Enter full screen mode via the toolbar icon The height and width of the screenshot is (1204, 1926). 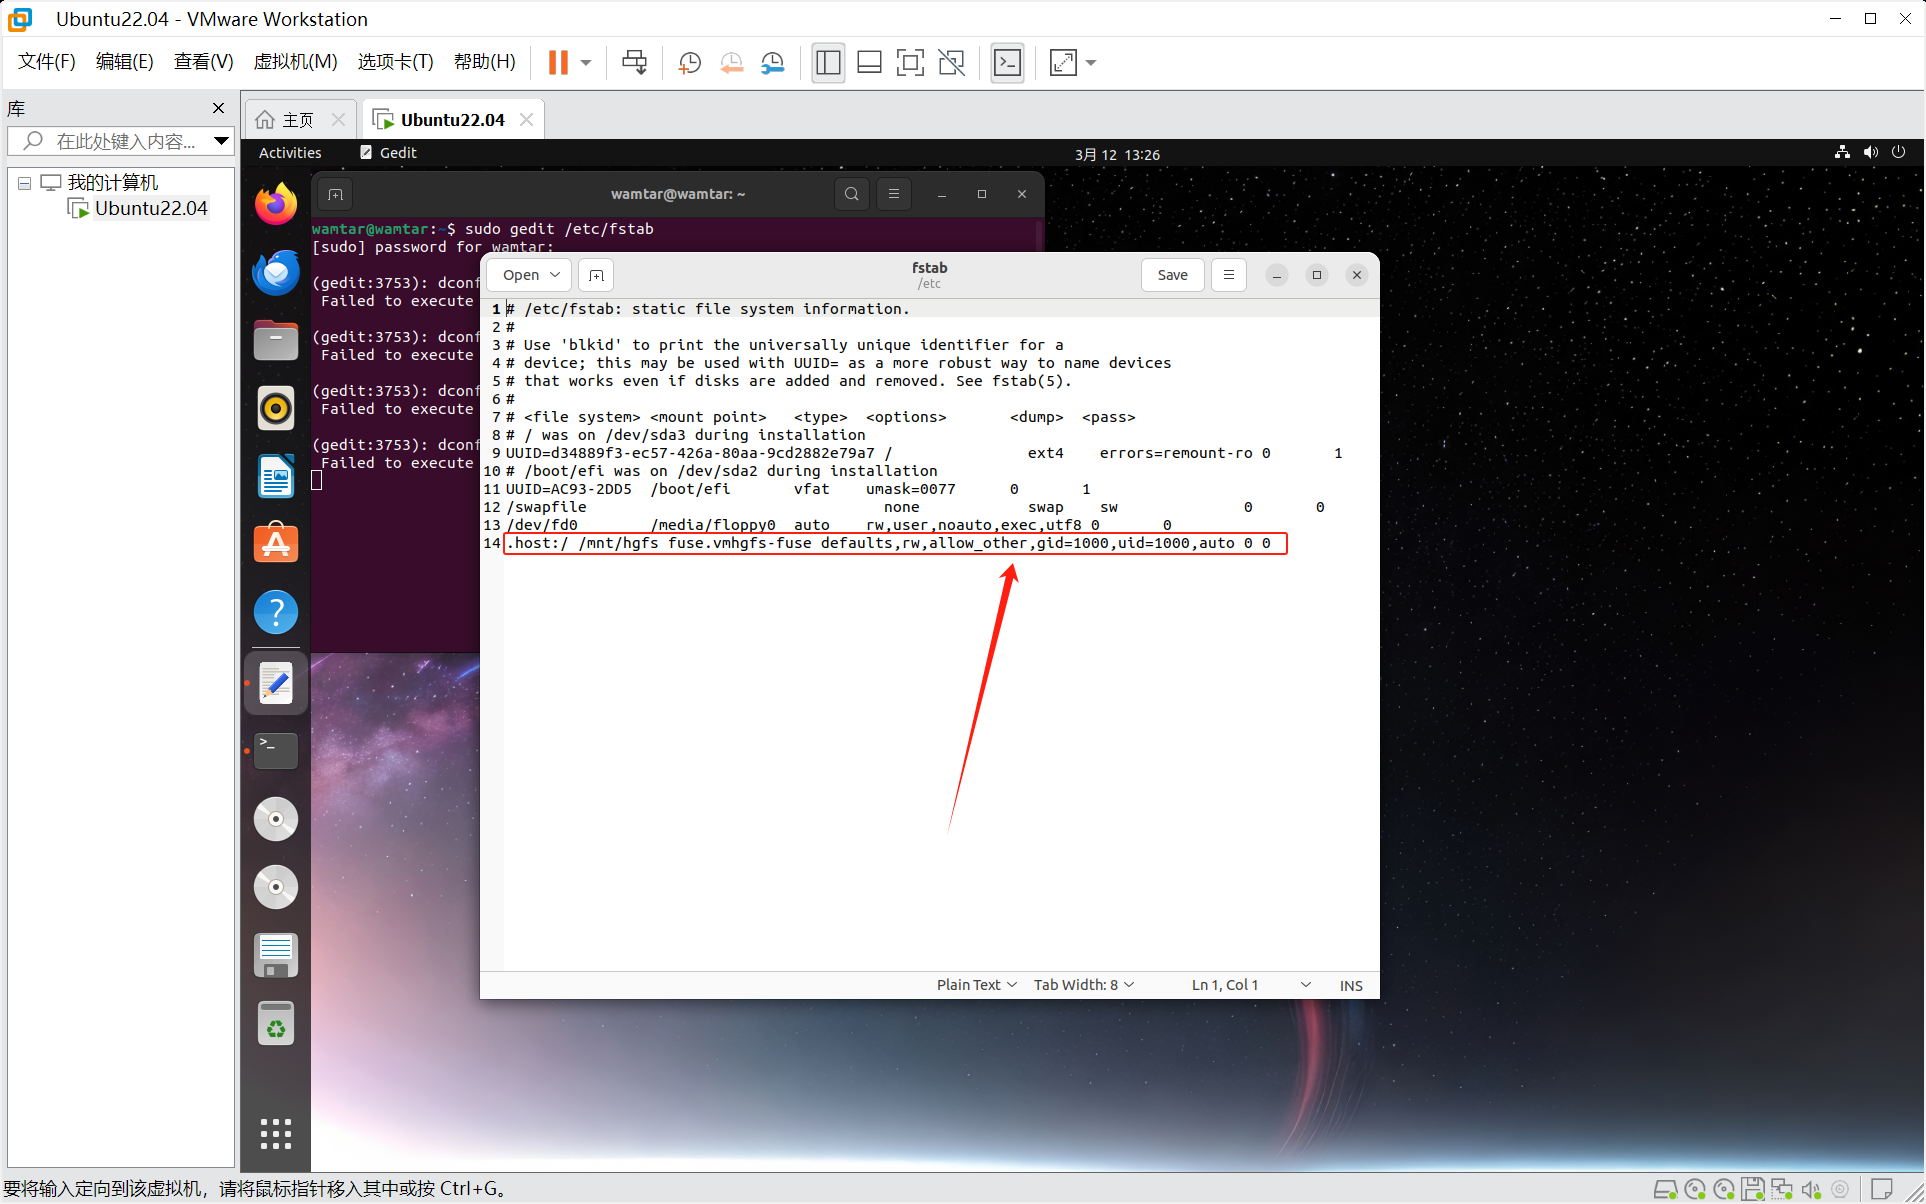coord(910,63)
